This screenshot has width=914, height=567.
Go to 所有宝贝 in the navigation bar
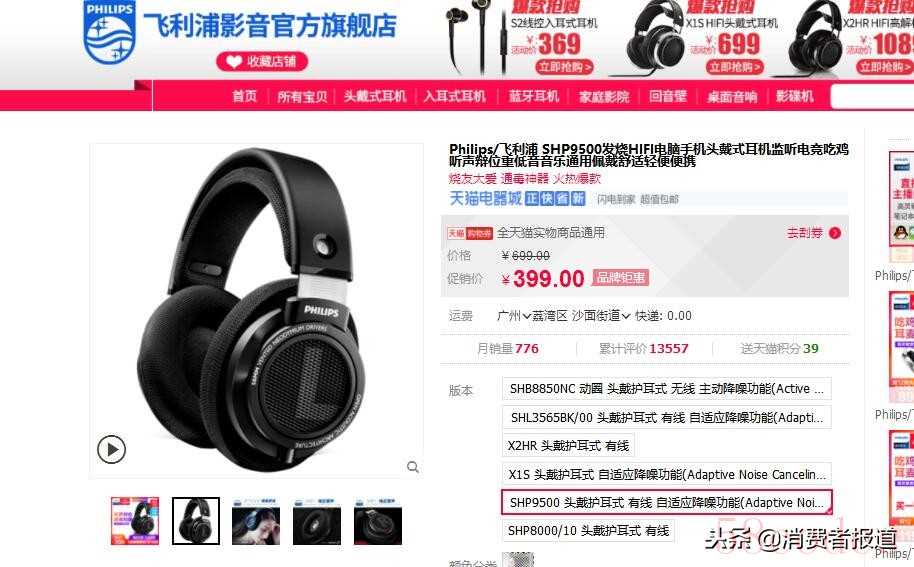(x=303, y=96)
